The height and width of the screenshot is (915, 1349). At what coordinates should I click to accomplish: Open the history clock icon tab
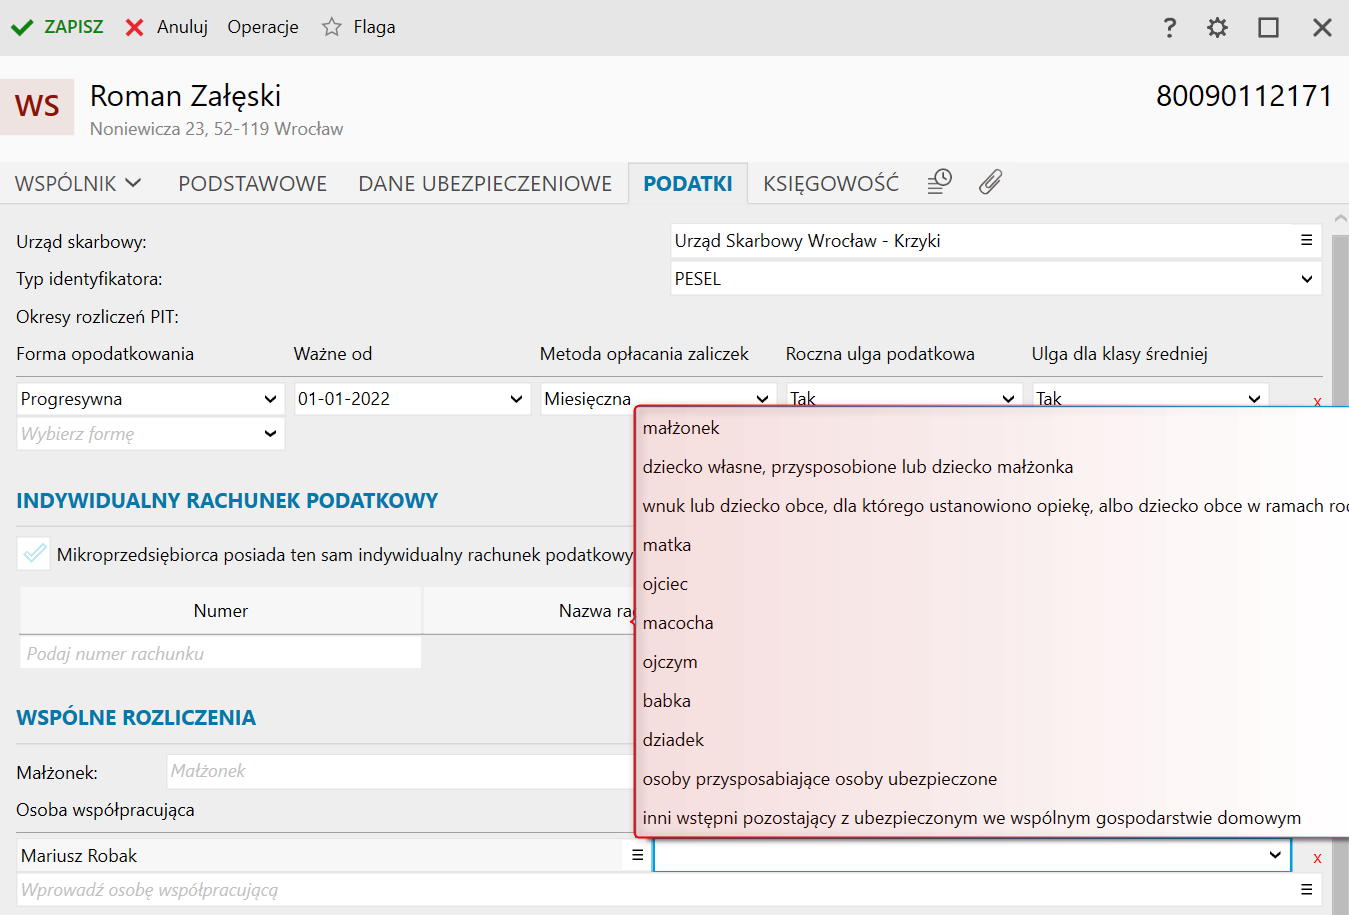[939, 182]
